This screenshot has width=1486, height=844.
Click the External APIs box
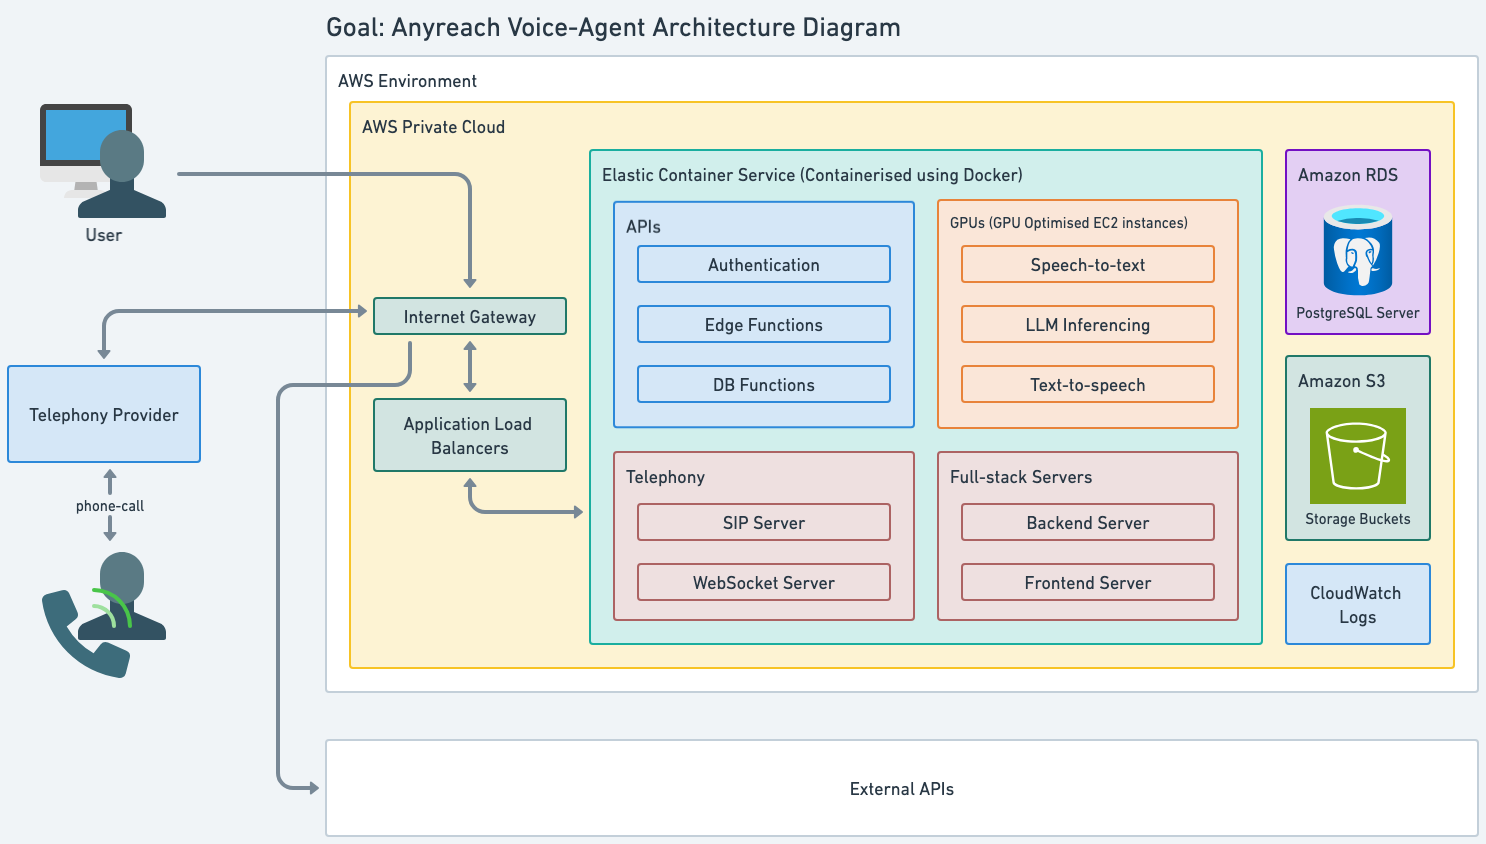click(x=902, y=788)
